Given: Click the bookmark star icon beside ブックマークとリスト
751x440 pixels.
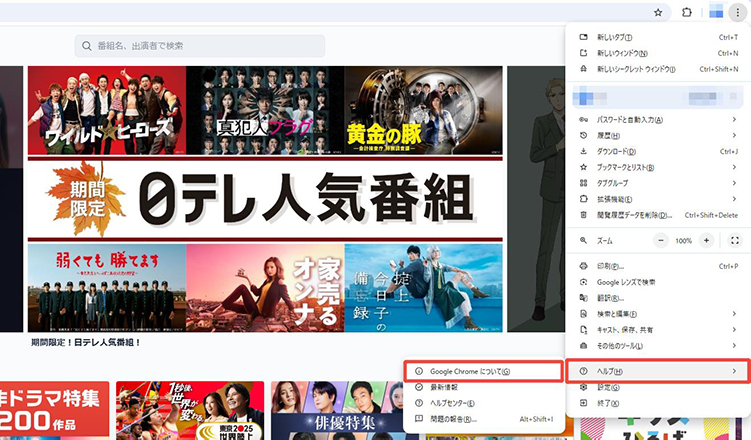Looking at the screenshot, I should coord(583,167).
